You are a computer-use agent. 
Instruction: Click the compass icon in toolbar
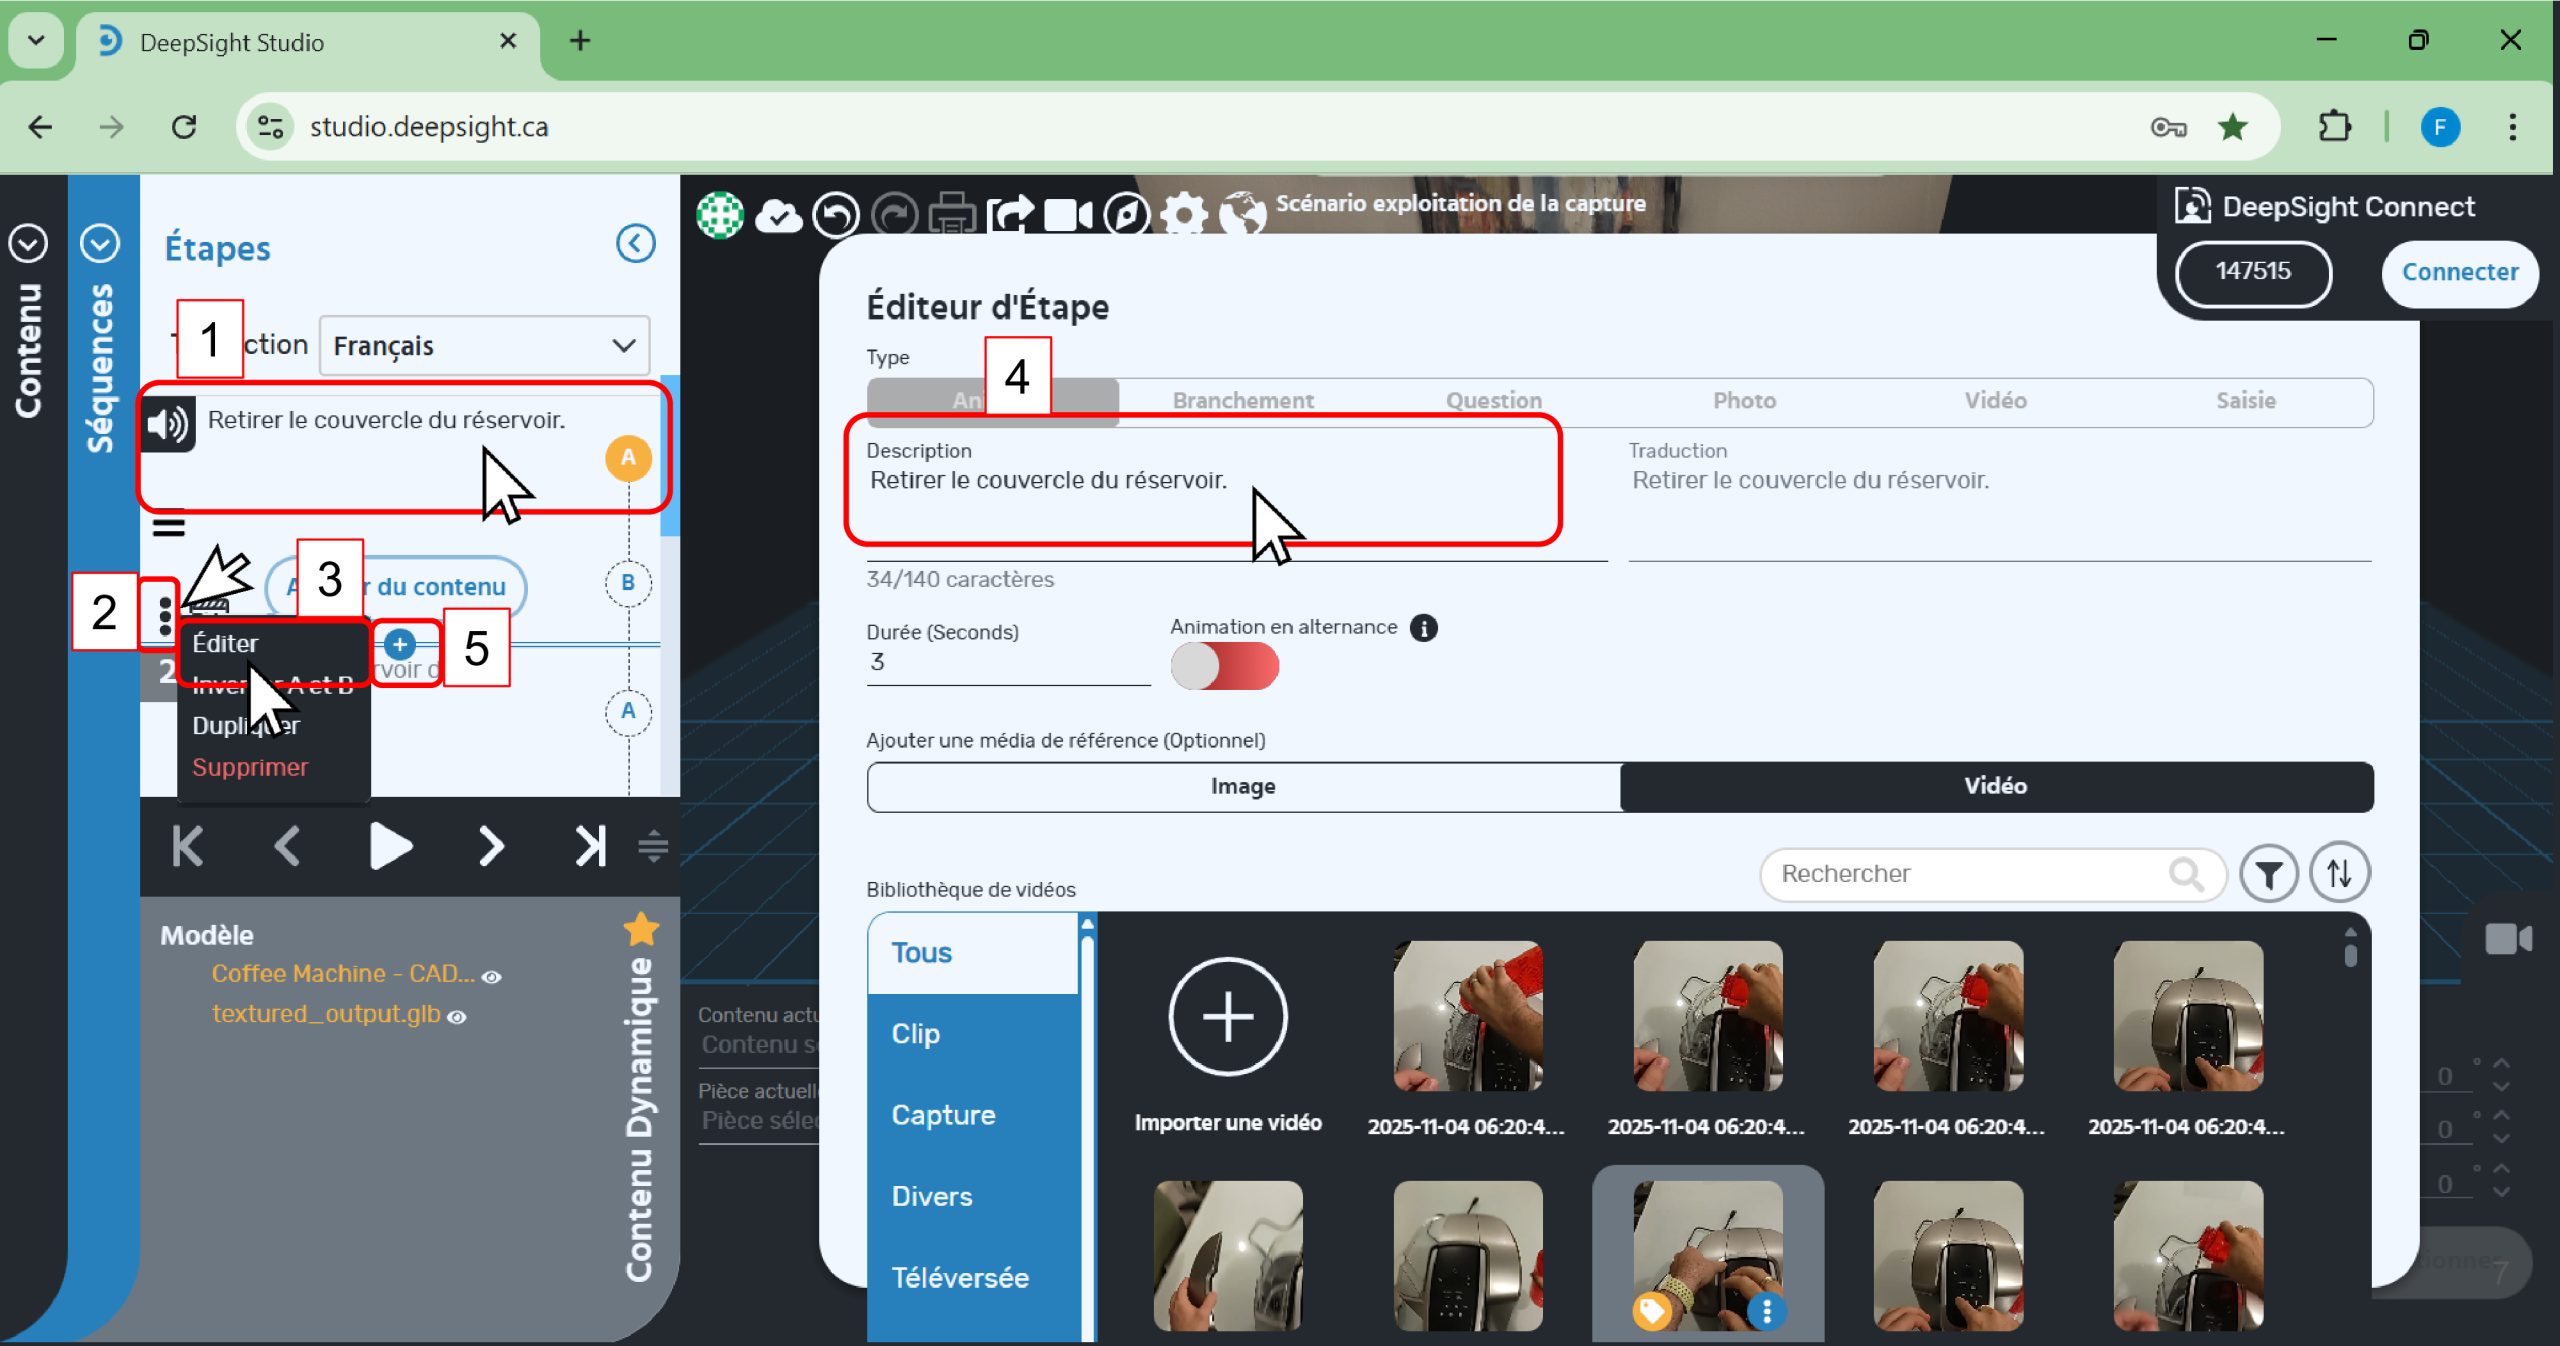(x=1126, y=214)
